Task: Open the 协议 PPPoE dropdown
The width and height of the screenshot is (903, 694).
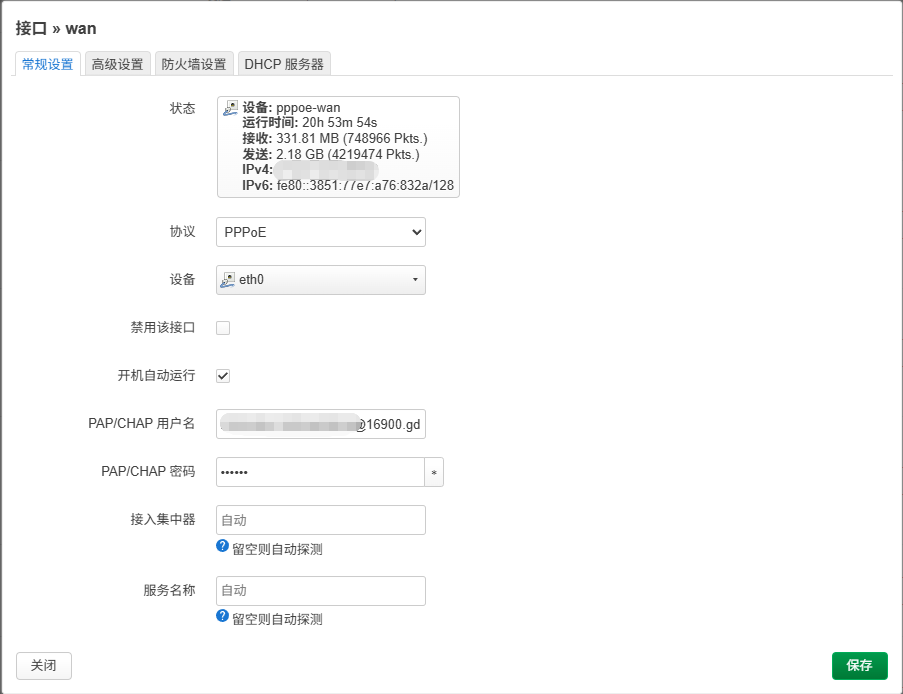Action: point(321,232)
